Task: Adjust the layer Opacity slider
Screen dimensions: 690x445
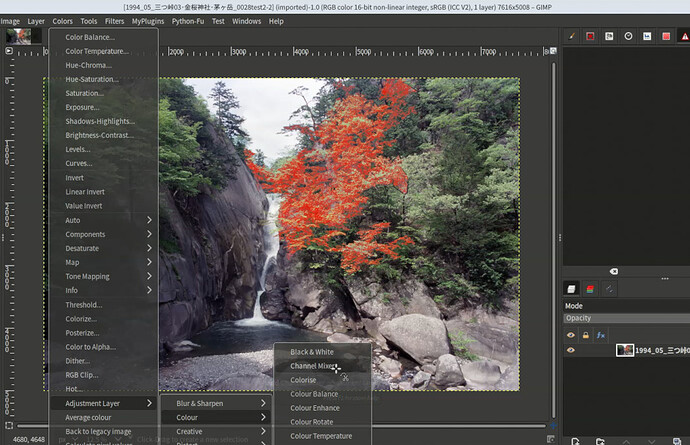Action: click(x=627, y=318)
